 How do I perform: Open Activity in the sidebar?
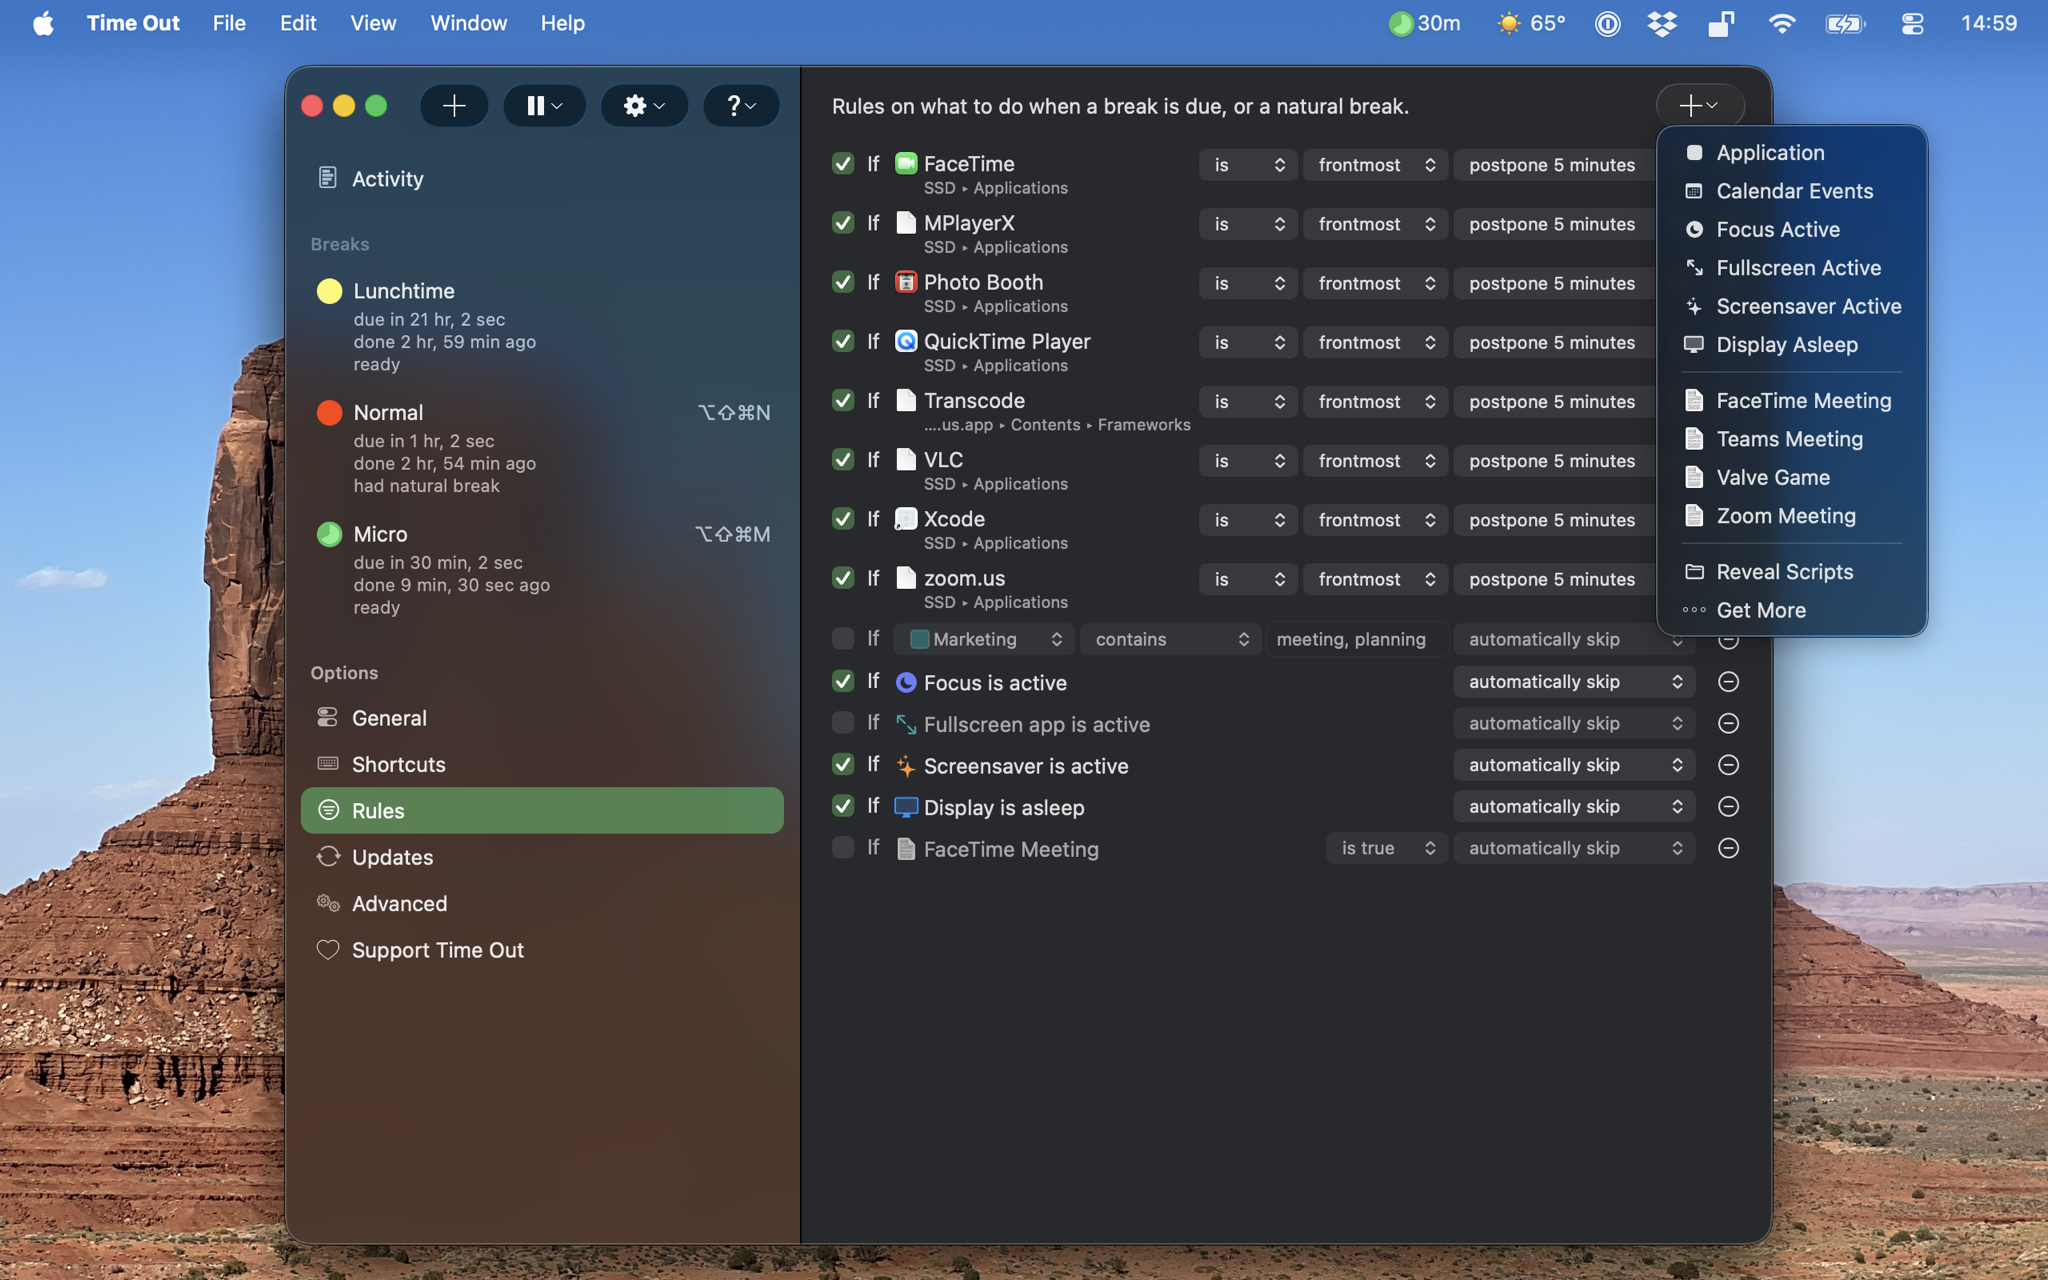pos(542,179)
